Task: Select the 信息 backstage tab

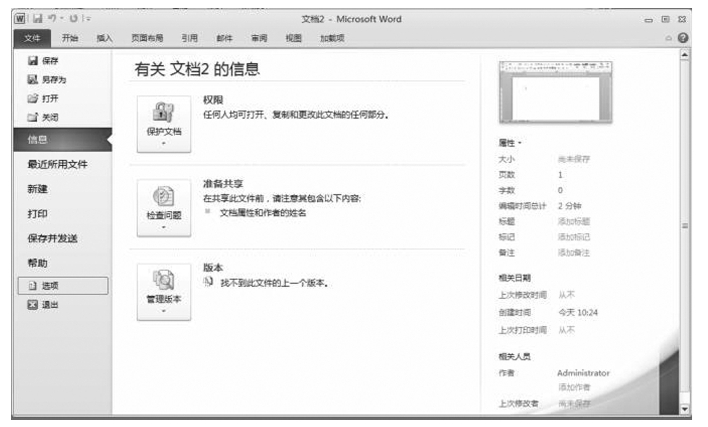Action: (x=63, y=139)
